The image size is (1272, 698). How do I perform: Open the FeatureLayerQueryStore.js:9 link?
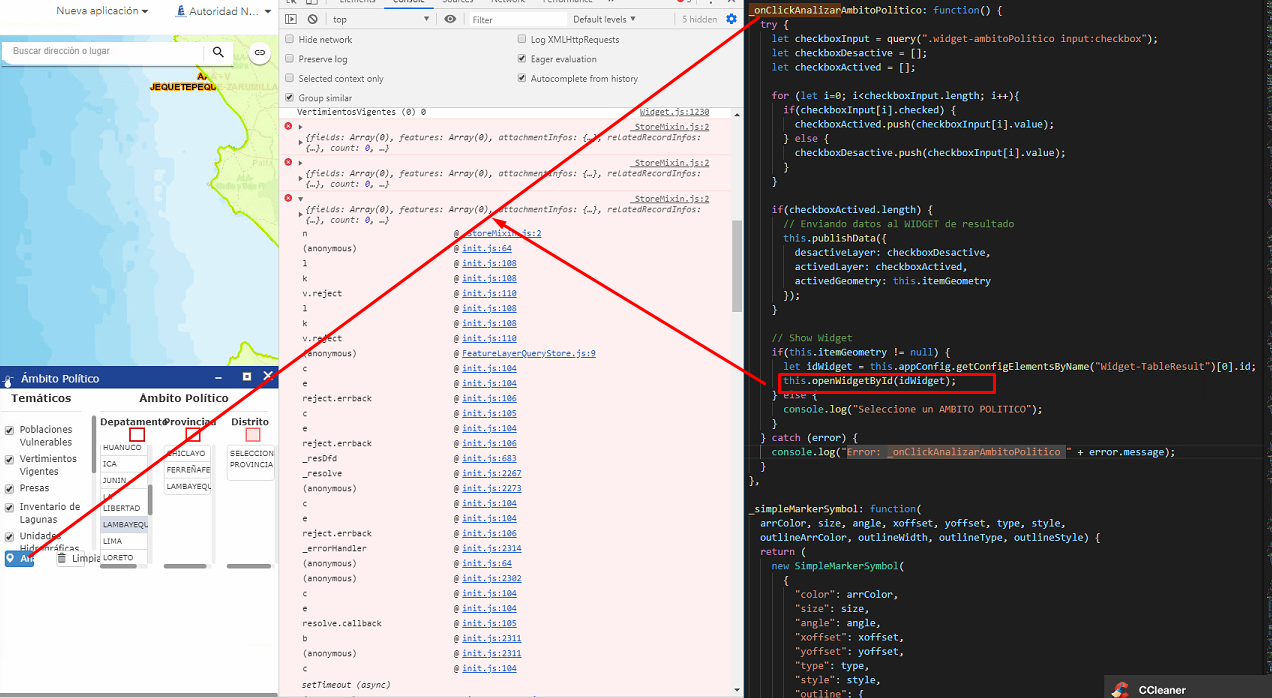coord(529,353)
